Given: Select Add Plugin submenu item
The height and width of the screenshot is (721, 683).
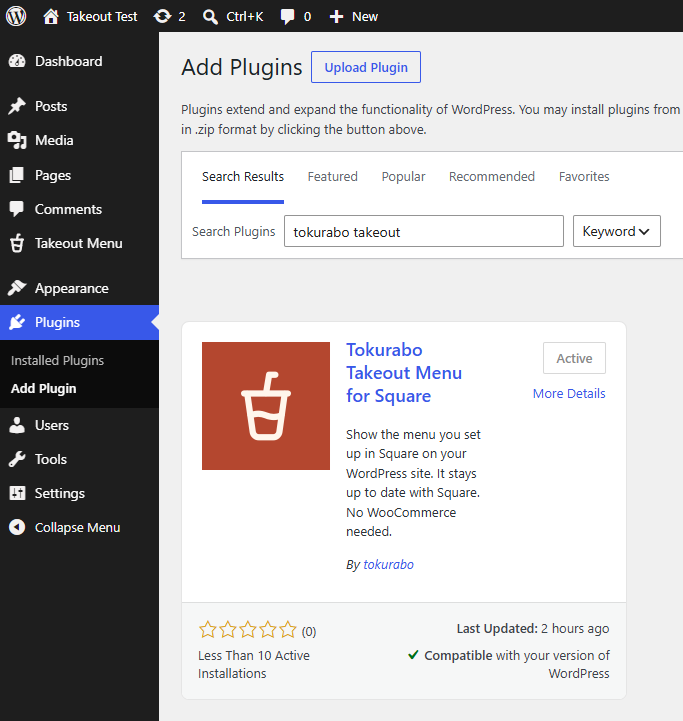Looking at the screenshot, I should coord(44,389).
